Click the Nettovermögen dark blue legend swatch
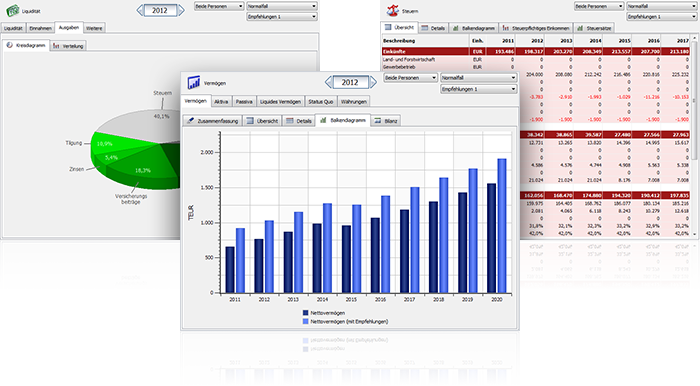Image resolution: width=700 pixels, height=386 pixels. coord(306,313)
